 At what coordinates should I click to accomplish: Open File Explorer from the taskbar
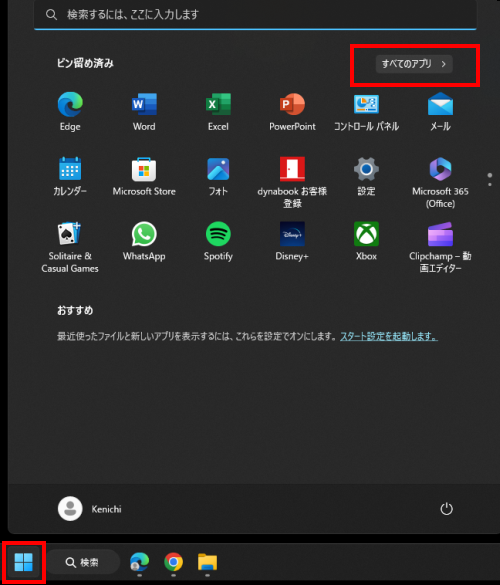point(207,562)
